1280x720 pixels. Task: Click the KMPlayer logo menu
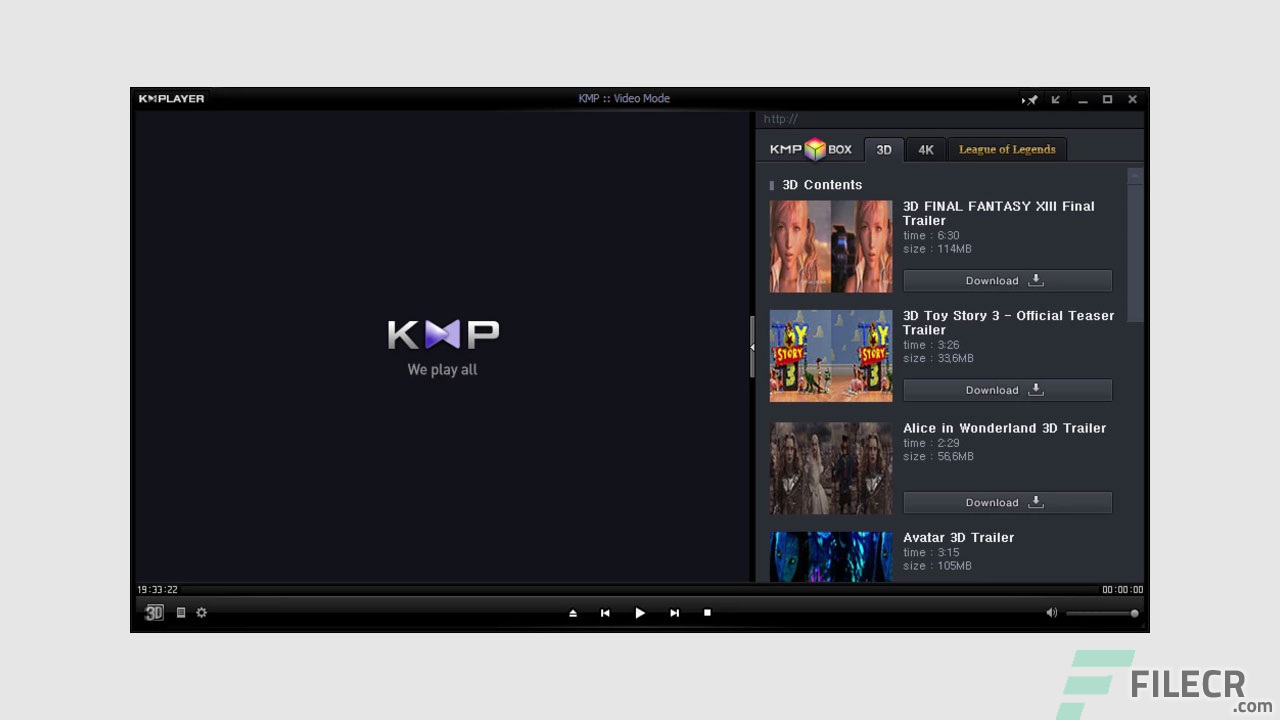pyautogui.click(x=171, y=99)
